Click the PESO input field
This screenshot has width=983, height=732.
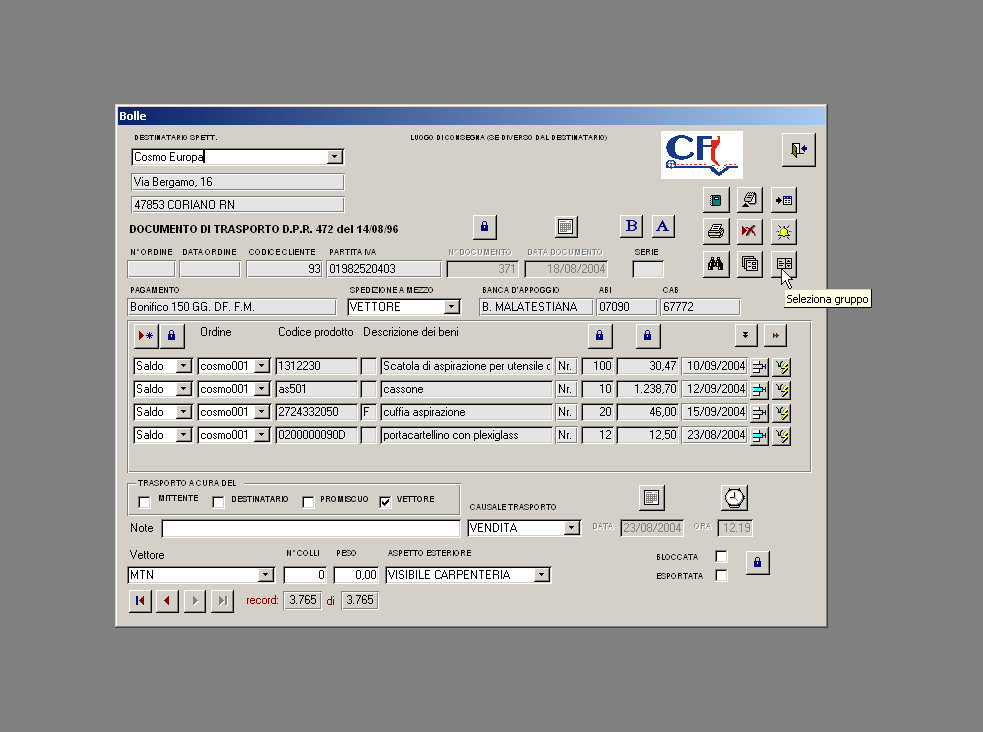[x=356, y=575]
